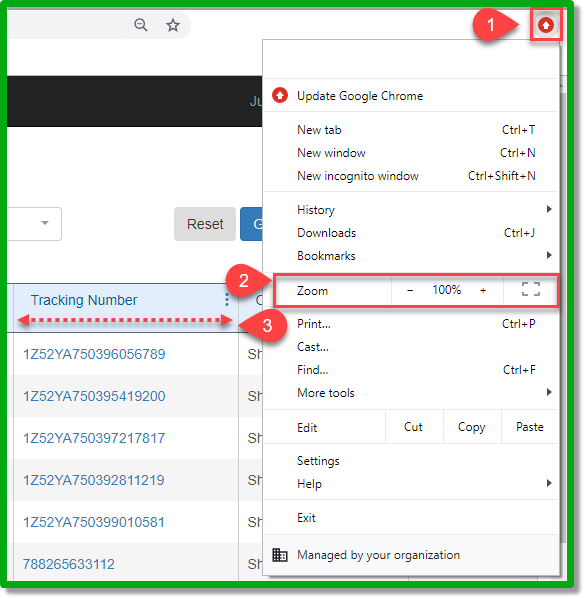This screenshot has width=585, height=599.
Task: Open a New incognito window
Action: (411, 176)
